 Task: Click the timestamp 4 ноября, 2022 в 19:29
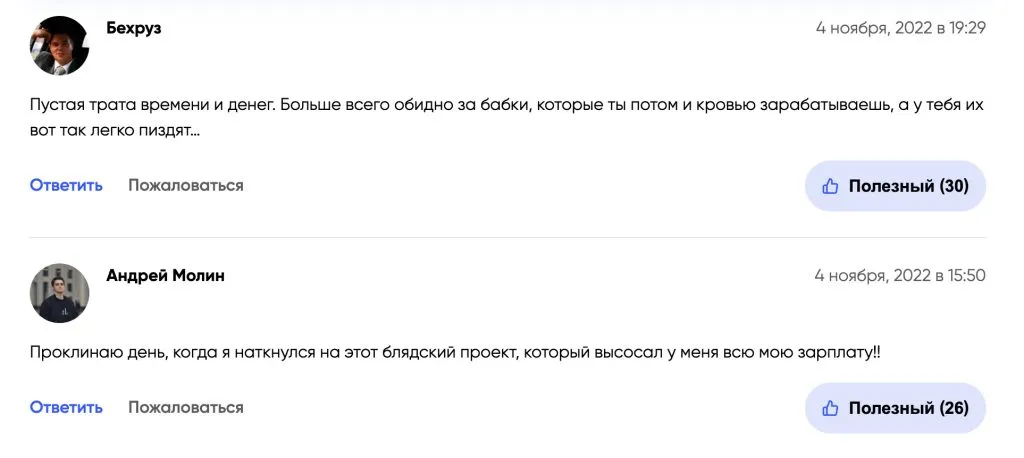click(901, 28)
